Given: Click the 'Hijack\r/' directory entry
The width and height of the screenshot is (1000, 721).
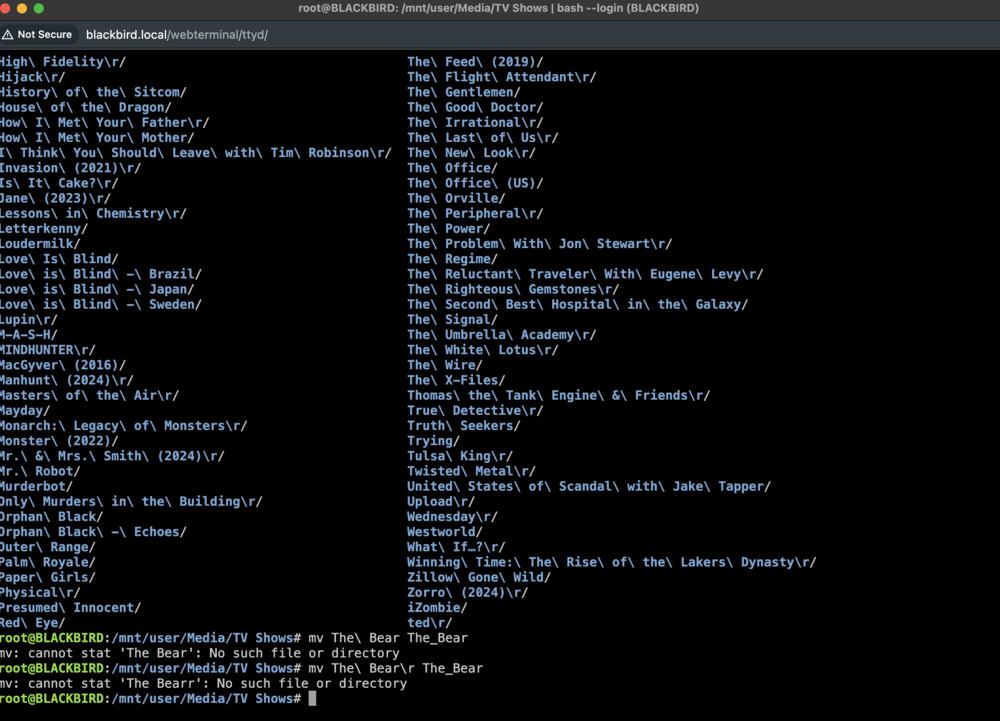Looking at the screenshot, I should coord(33,77).
